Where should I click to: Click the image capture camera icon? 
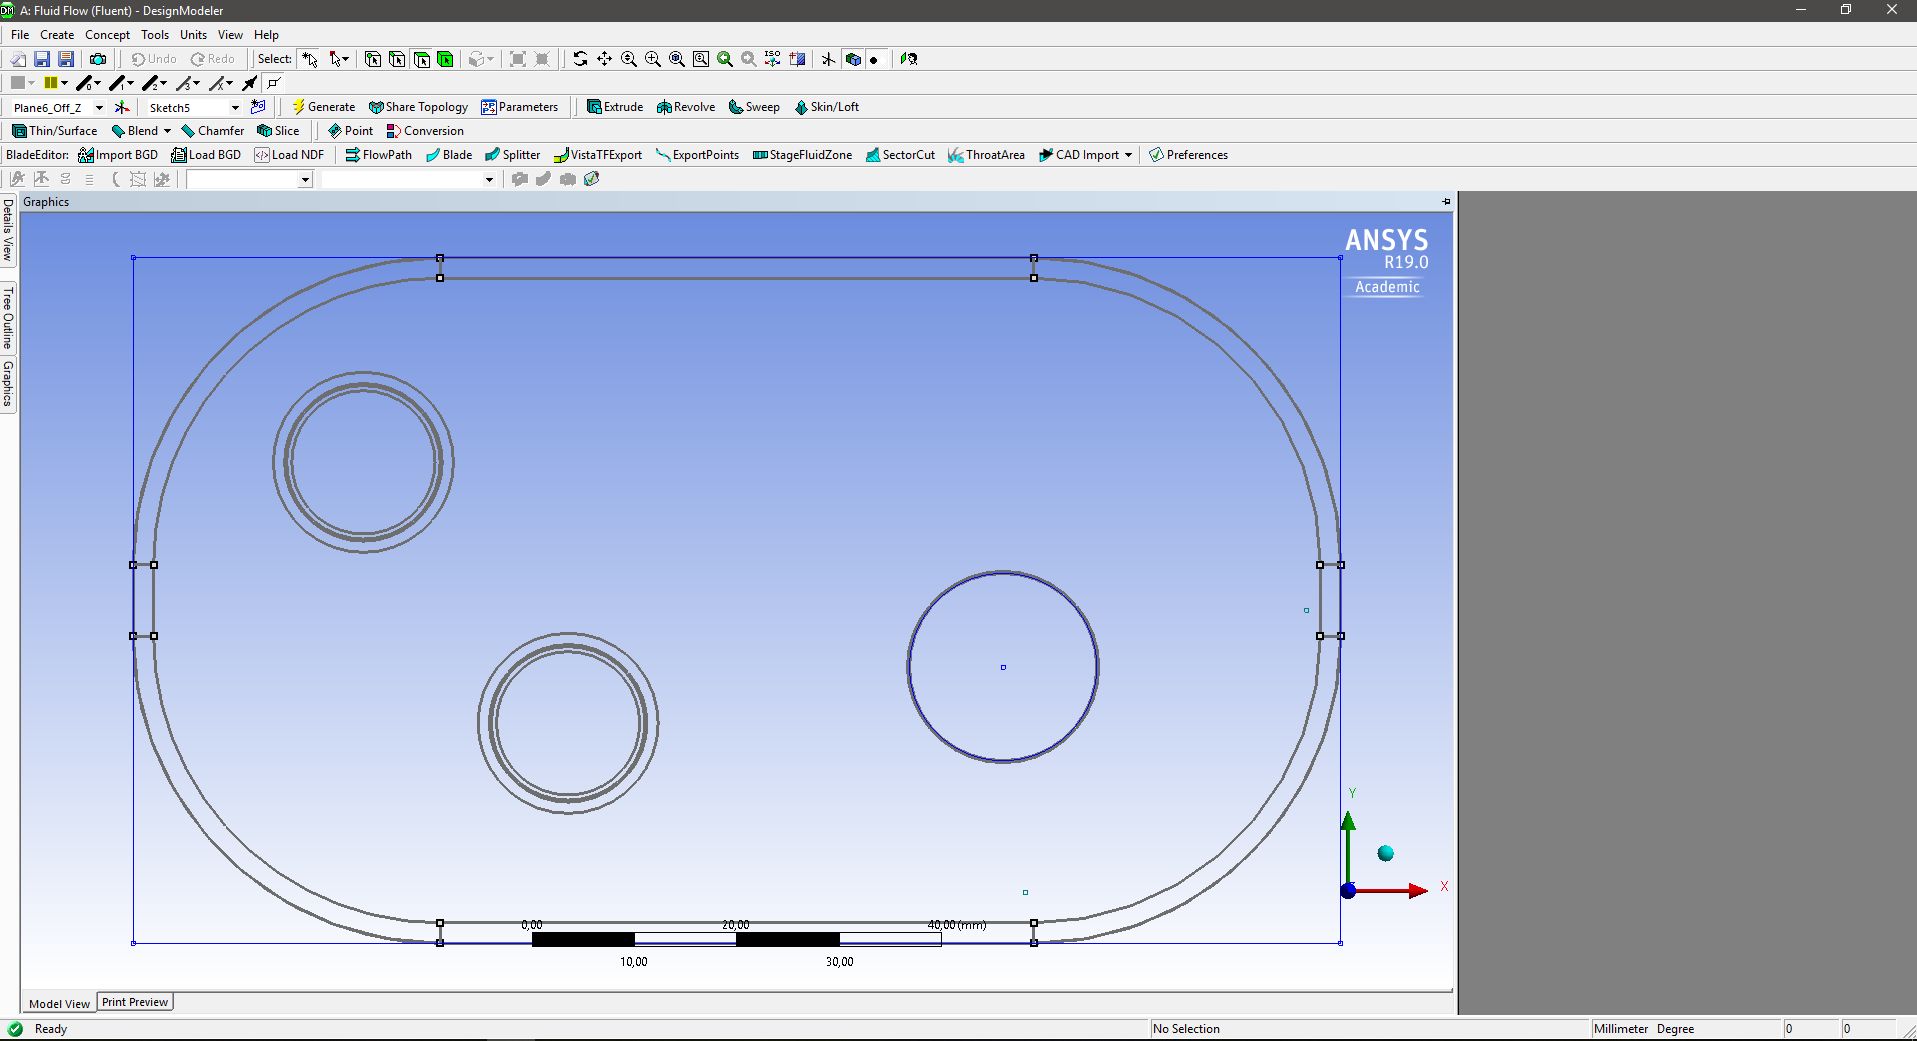point(98,59)
